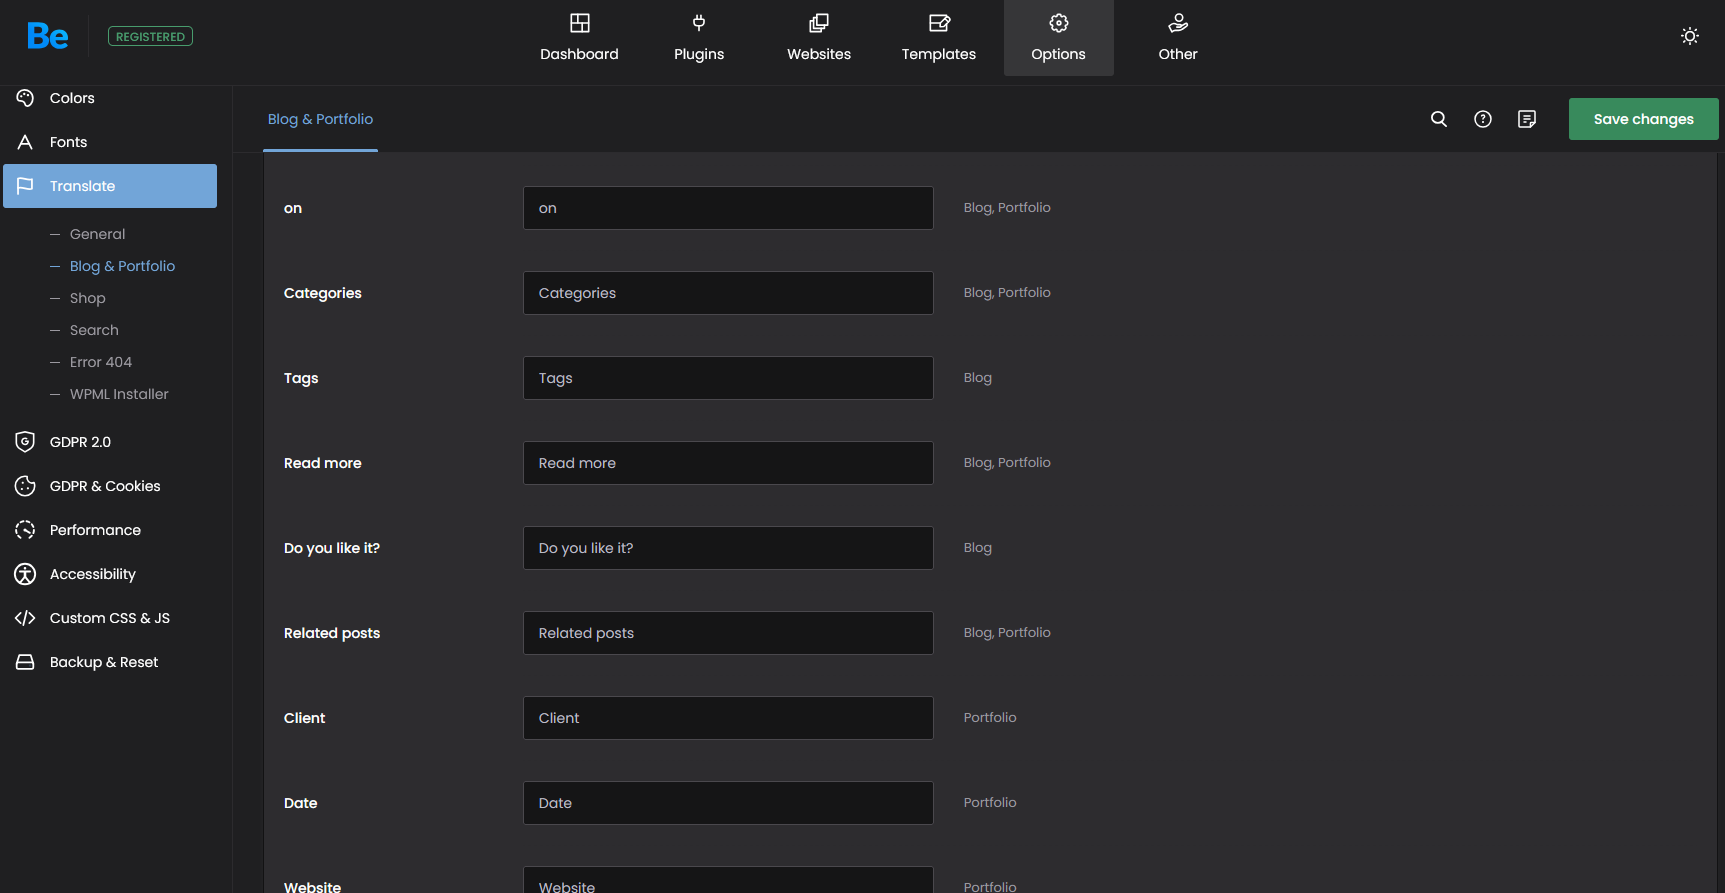Select the Blog & Portfolio tab
The height and width of the screenshot is (893, 1725).
320,119
